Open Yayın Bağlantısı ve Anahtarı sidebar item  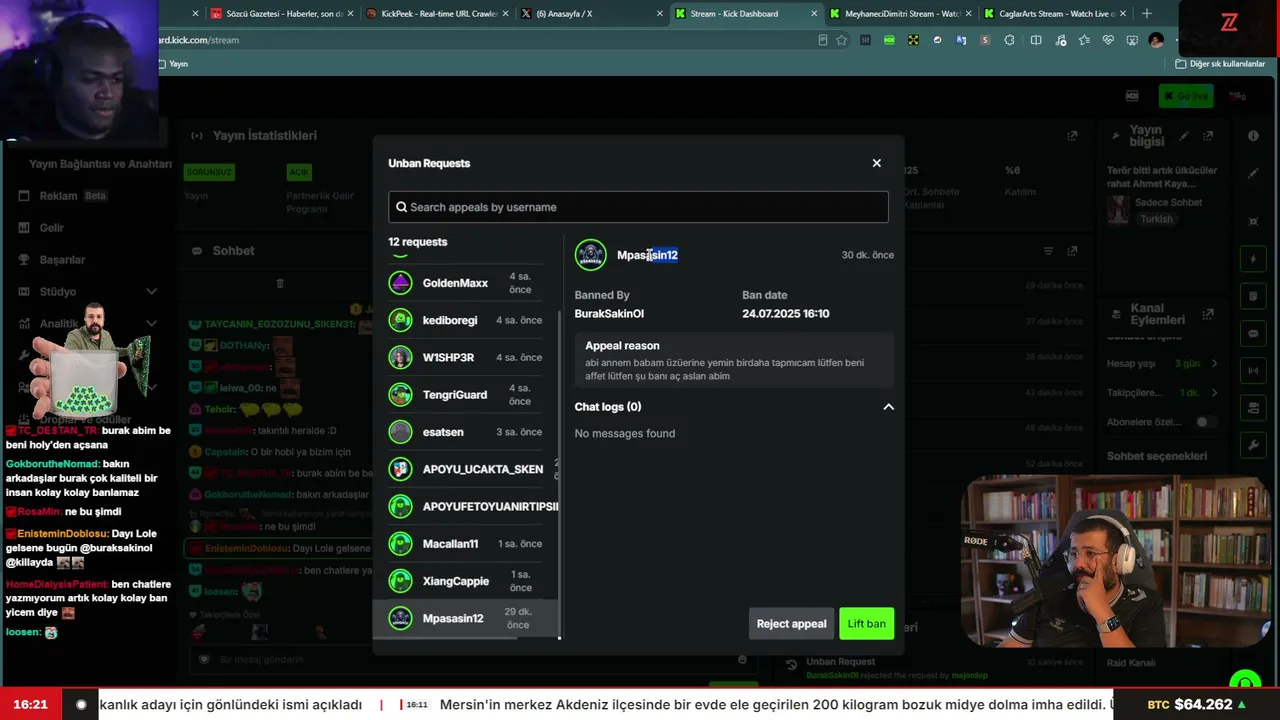click(100, 164)
